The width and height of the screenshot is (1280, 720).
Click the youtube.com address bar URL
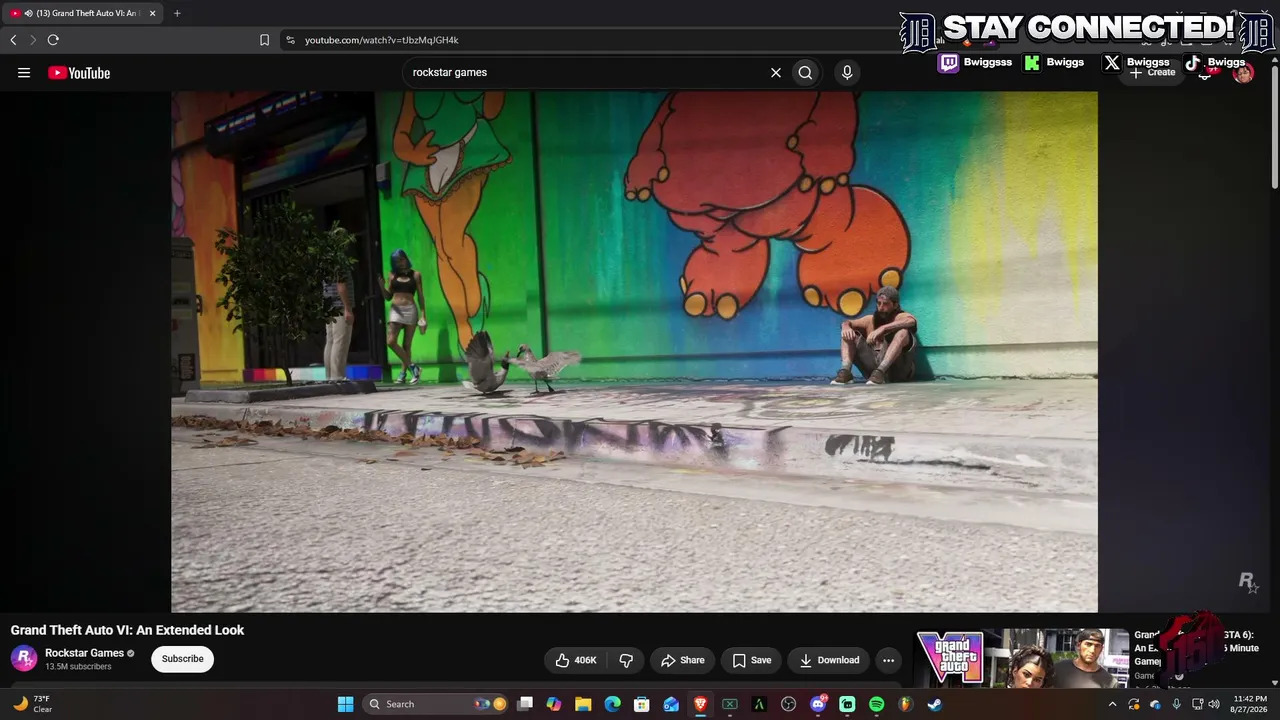point(381,40)
